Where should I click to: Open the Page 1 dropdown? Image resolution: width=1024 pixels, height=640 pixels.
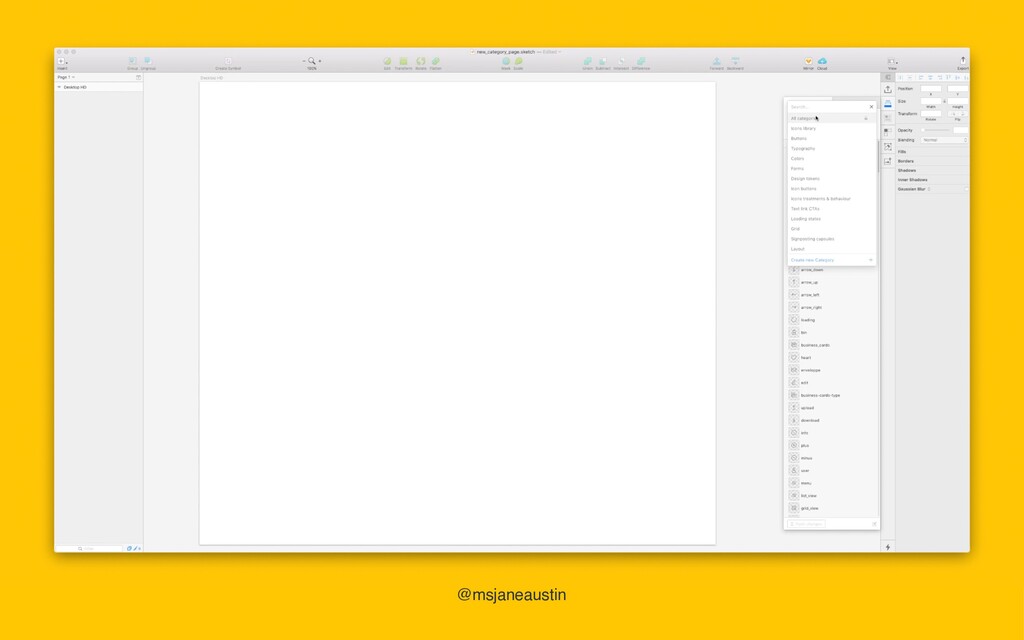click(66, 77)
